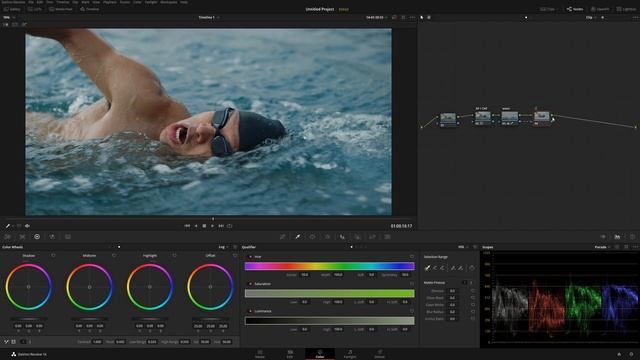Open the Log wheels mode dropdown
This screenshot has height=360, width=640.
tap(224, 247)
